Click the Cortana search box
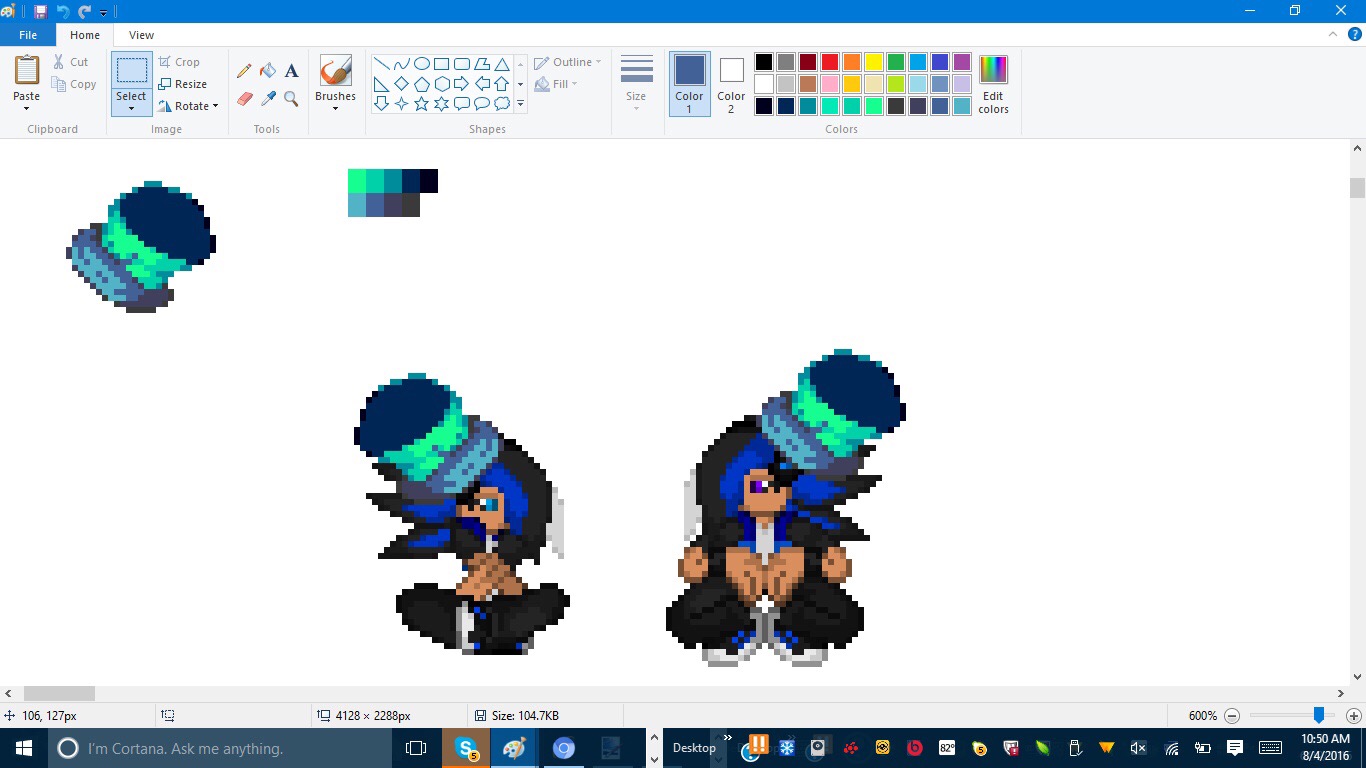Image resolution: width=1366 pixels, height=768 pixels. click(x=220, y=748)
